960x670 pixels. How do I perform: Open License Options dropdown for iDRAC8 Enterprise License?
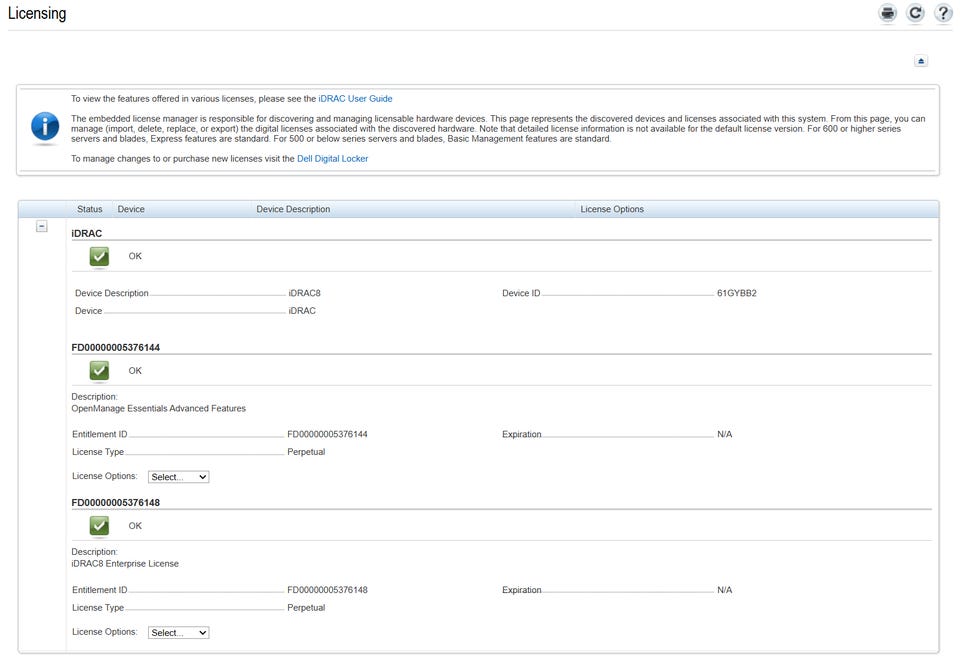pos(178,633)
